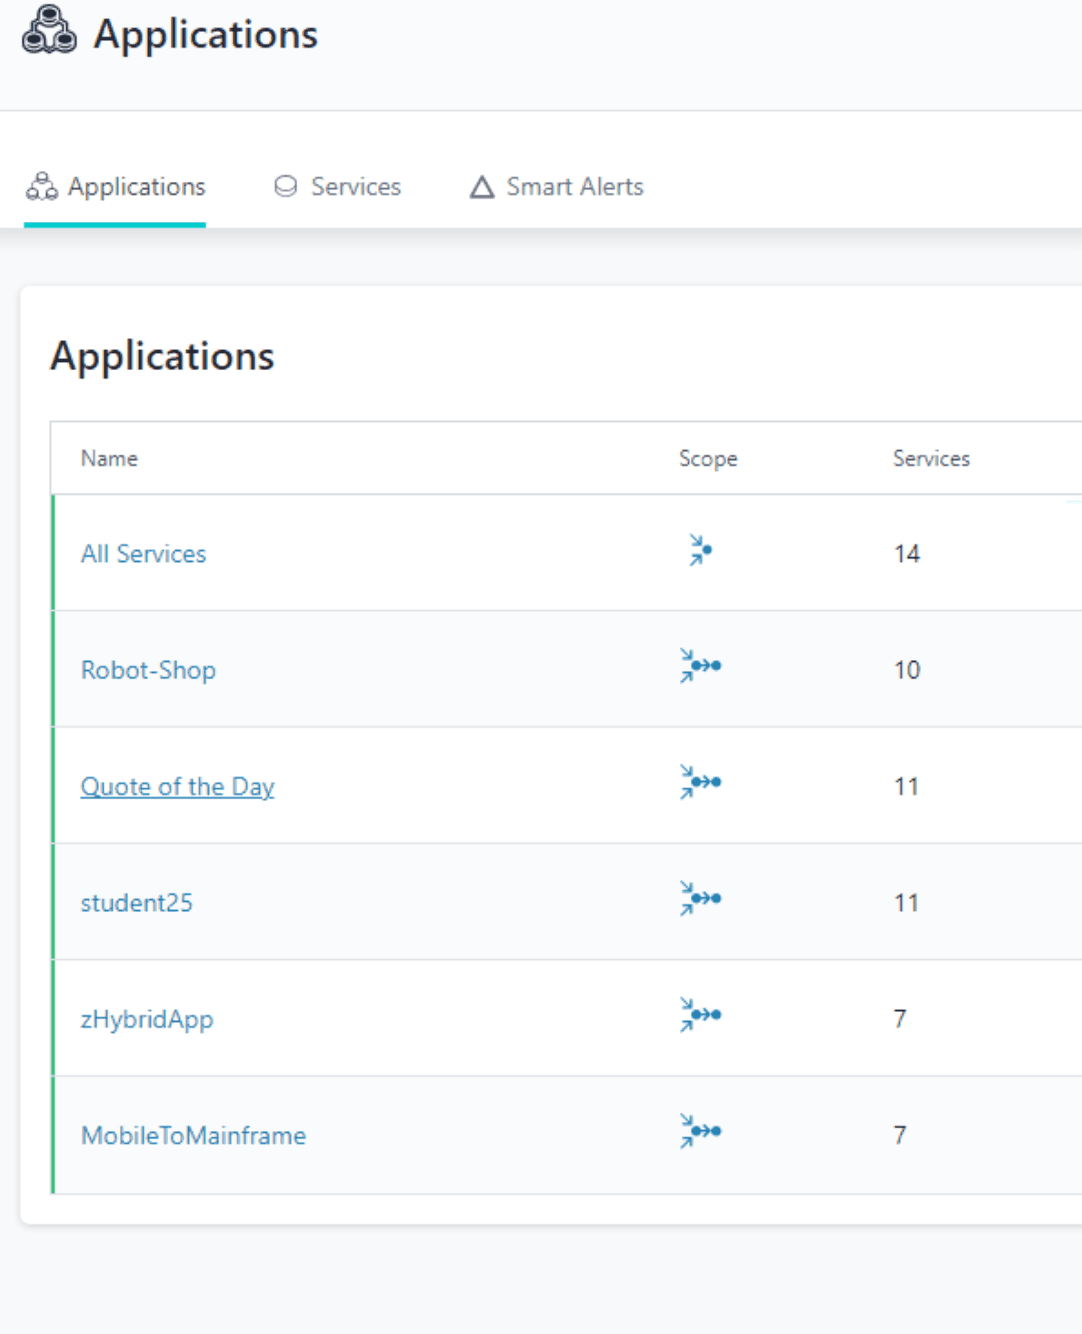Open the student25 application
Viewport: 1082px width, 1334px height.
point(136,903)
